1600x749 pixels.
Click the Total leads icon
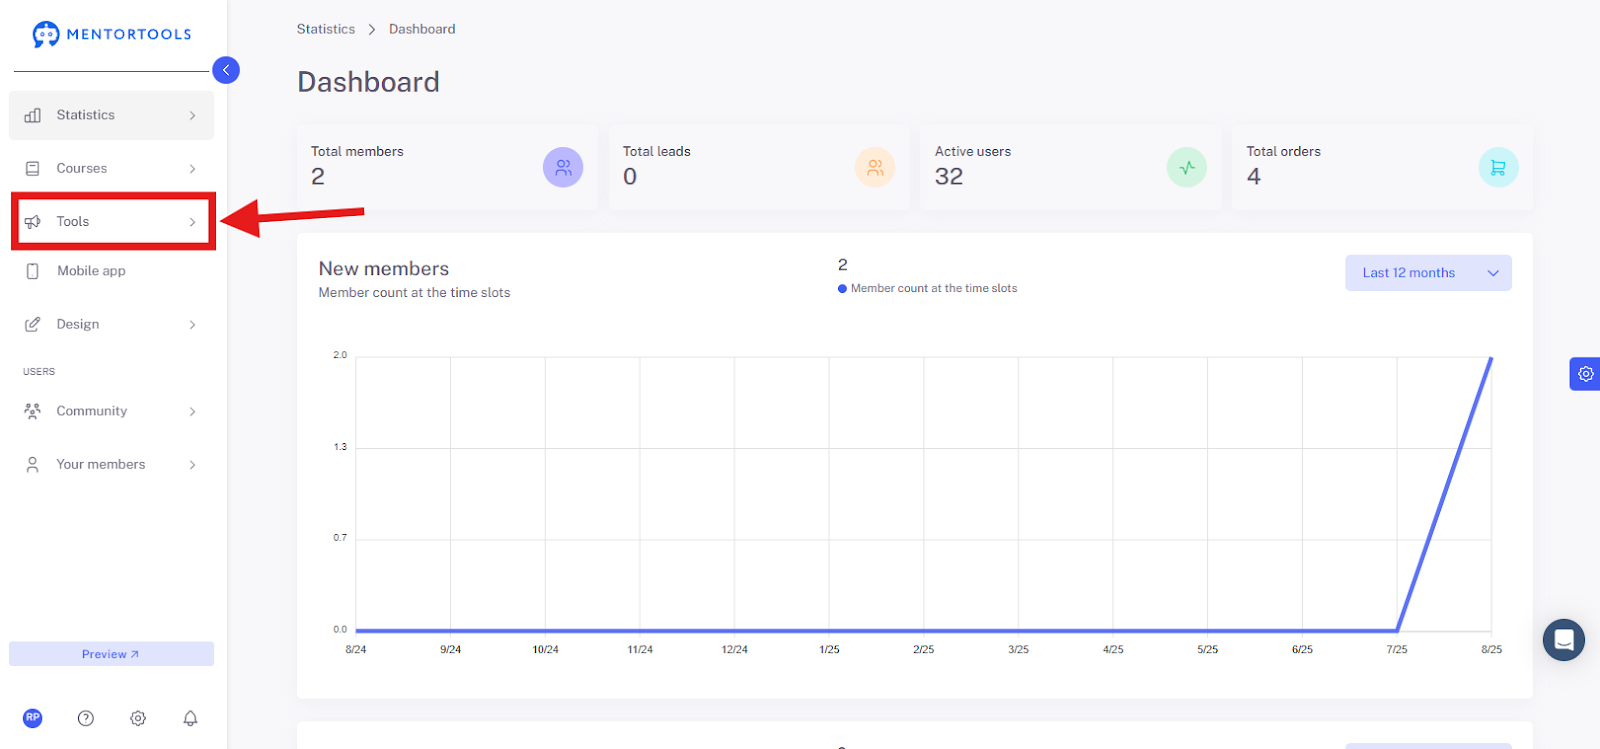pyautogui.click(x=875, y=168)
